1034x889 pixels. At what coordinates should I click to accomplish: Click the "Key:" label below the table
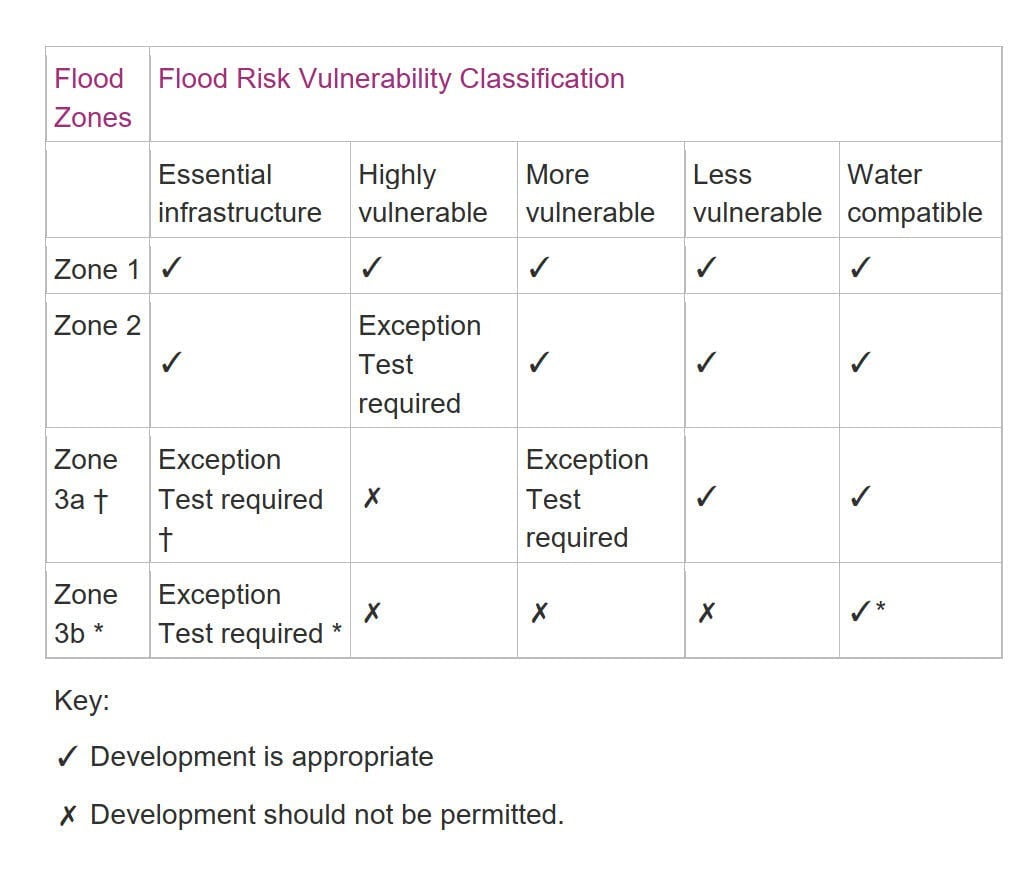(x=81, y=700)
